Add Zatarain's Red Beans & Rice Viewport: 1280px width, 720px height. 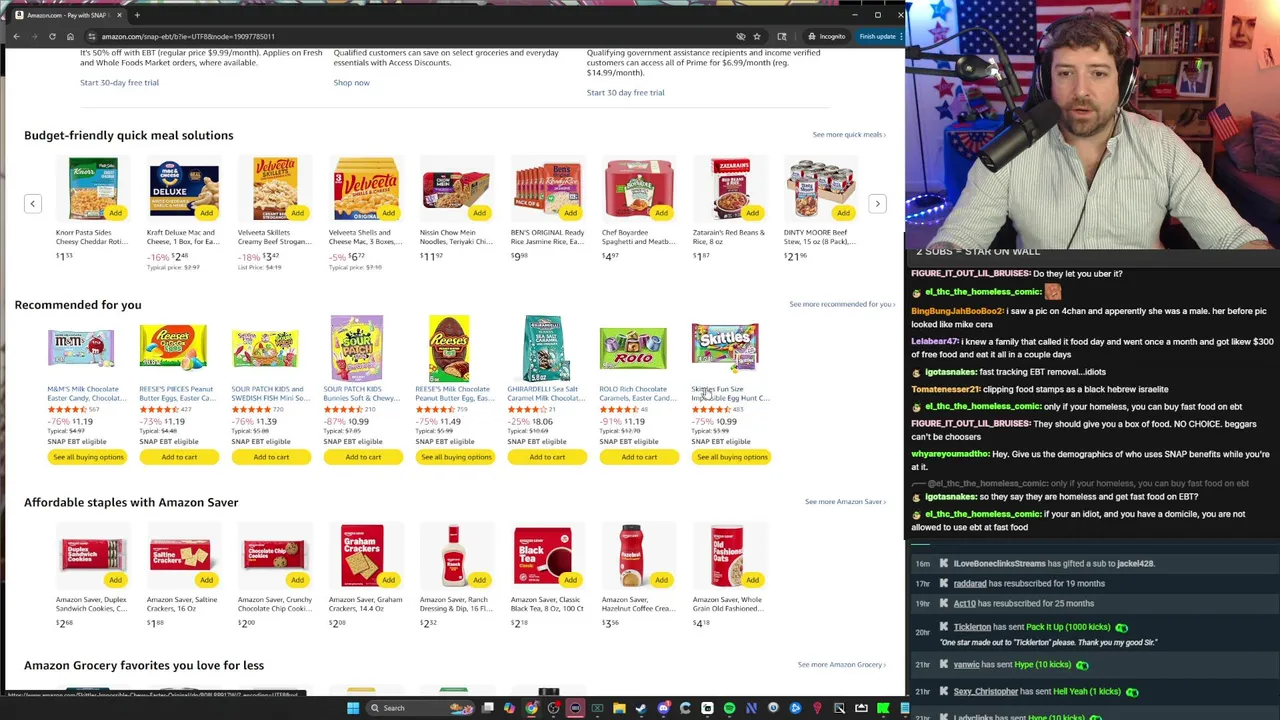(753, 213)
